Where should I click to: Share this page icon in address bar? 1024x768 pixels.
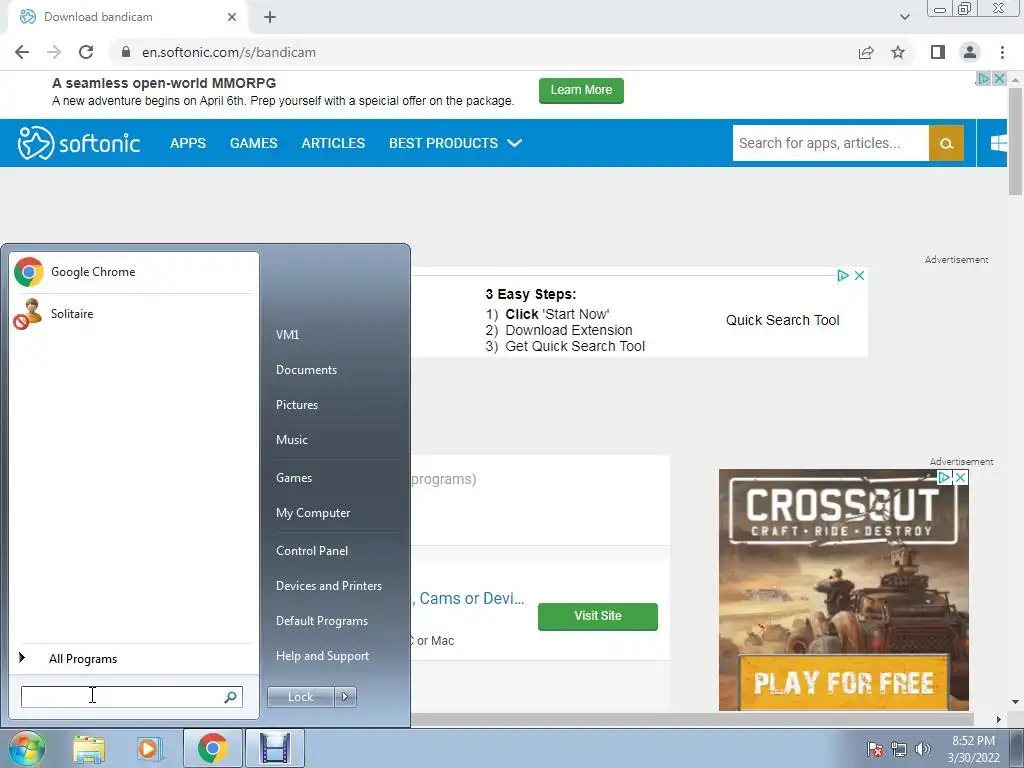coord(866,52)
